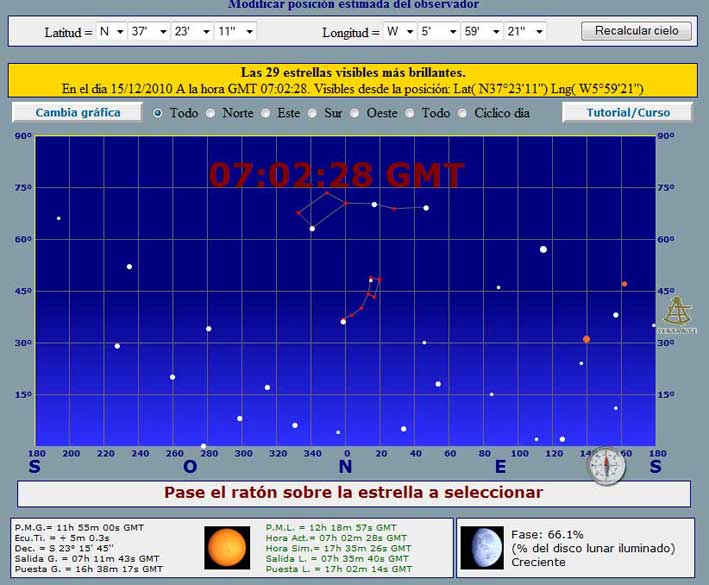This screenshot has width=709, height=585.
Task: Click the compass icon near East axis
Action: click(x=606, y=466)
